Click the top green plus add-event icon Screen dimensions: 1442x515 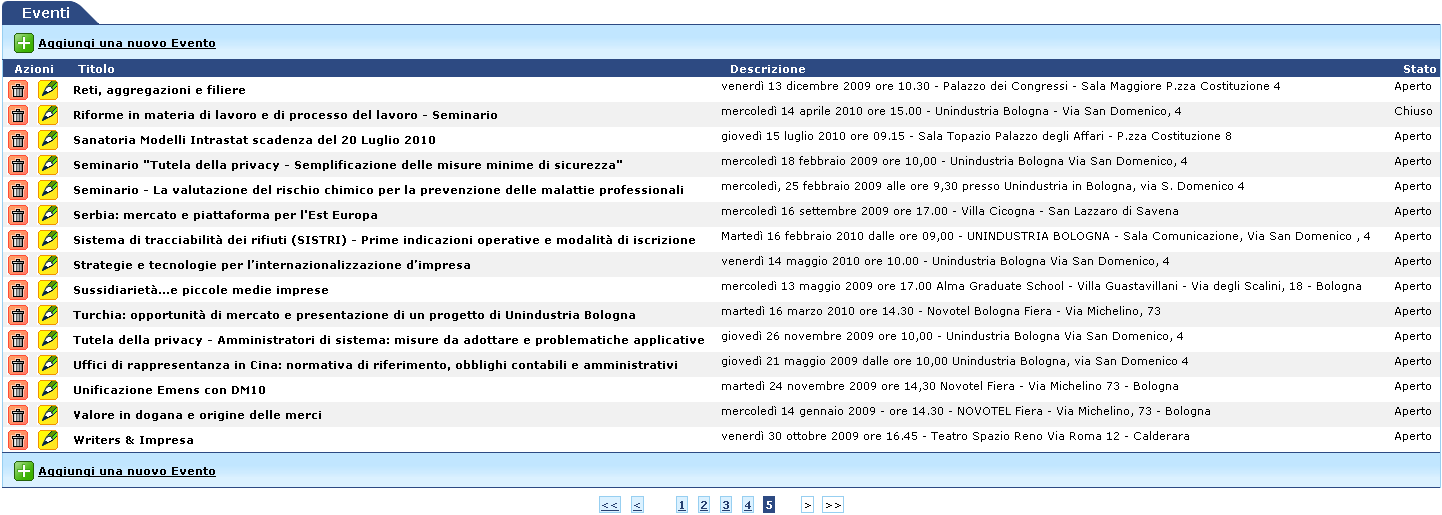pyautogui.click(x=24, y=43)
